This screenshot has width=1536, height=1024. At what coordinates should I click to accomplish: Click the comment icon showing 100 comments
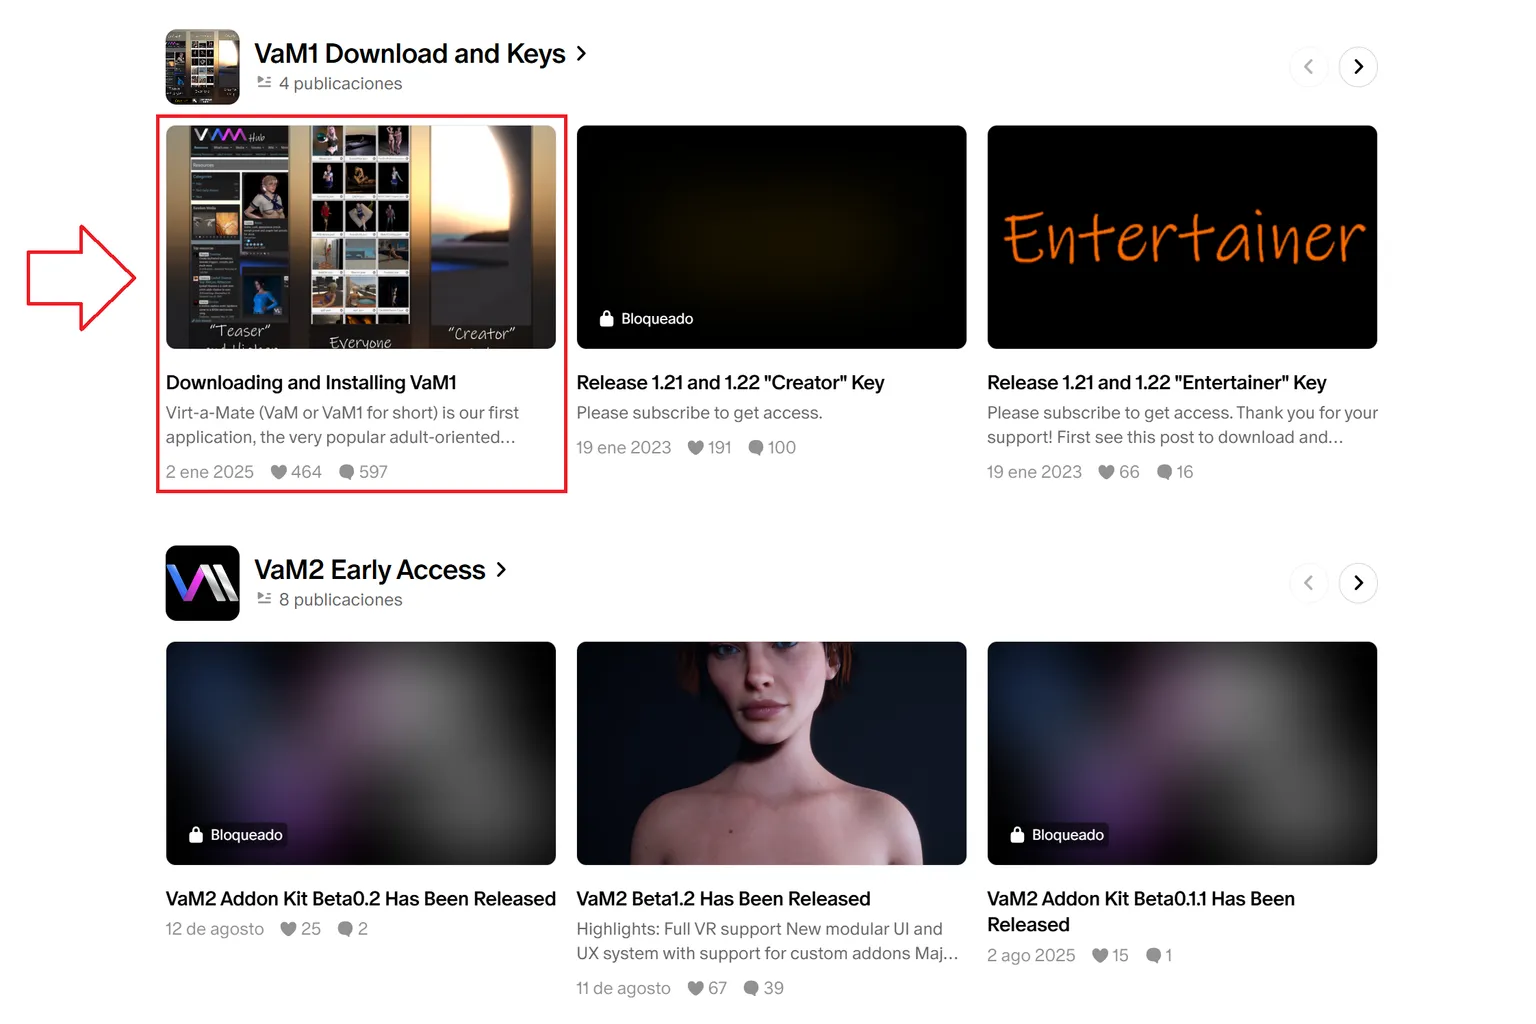[756, 448]
